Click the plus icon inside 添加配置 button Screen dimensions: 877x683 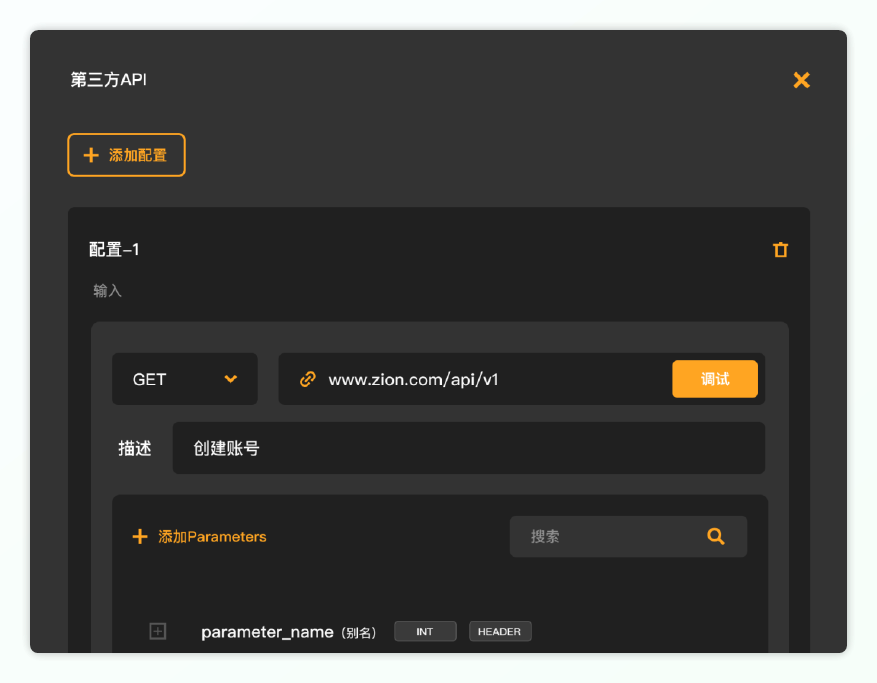coord(91,155)
